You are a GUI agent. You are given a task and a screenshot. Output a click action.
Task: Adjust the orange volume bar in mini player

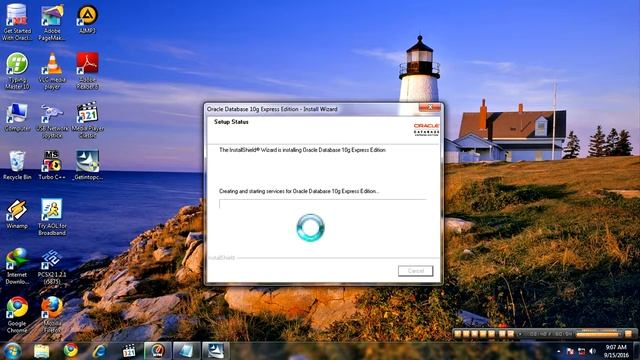pyautogui.click(x=598, y=334)
